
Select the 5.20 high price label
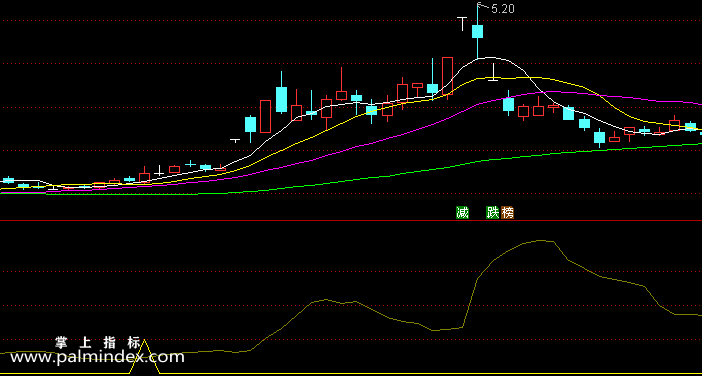[503, 9]
